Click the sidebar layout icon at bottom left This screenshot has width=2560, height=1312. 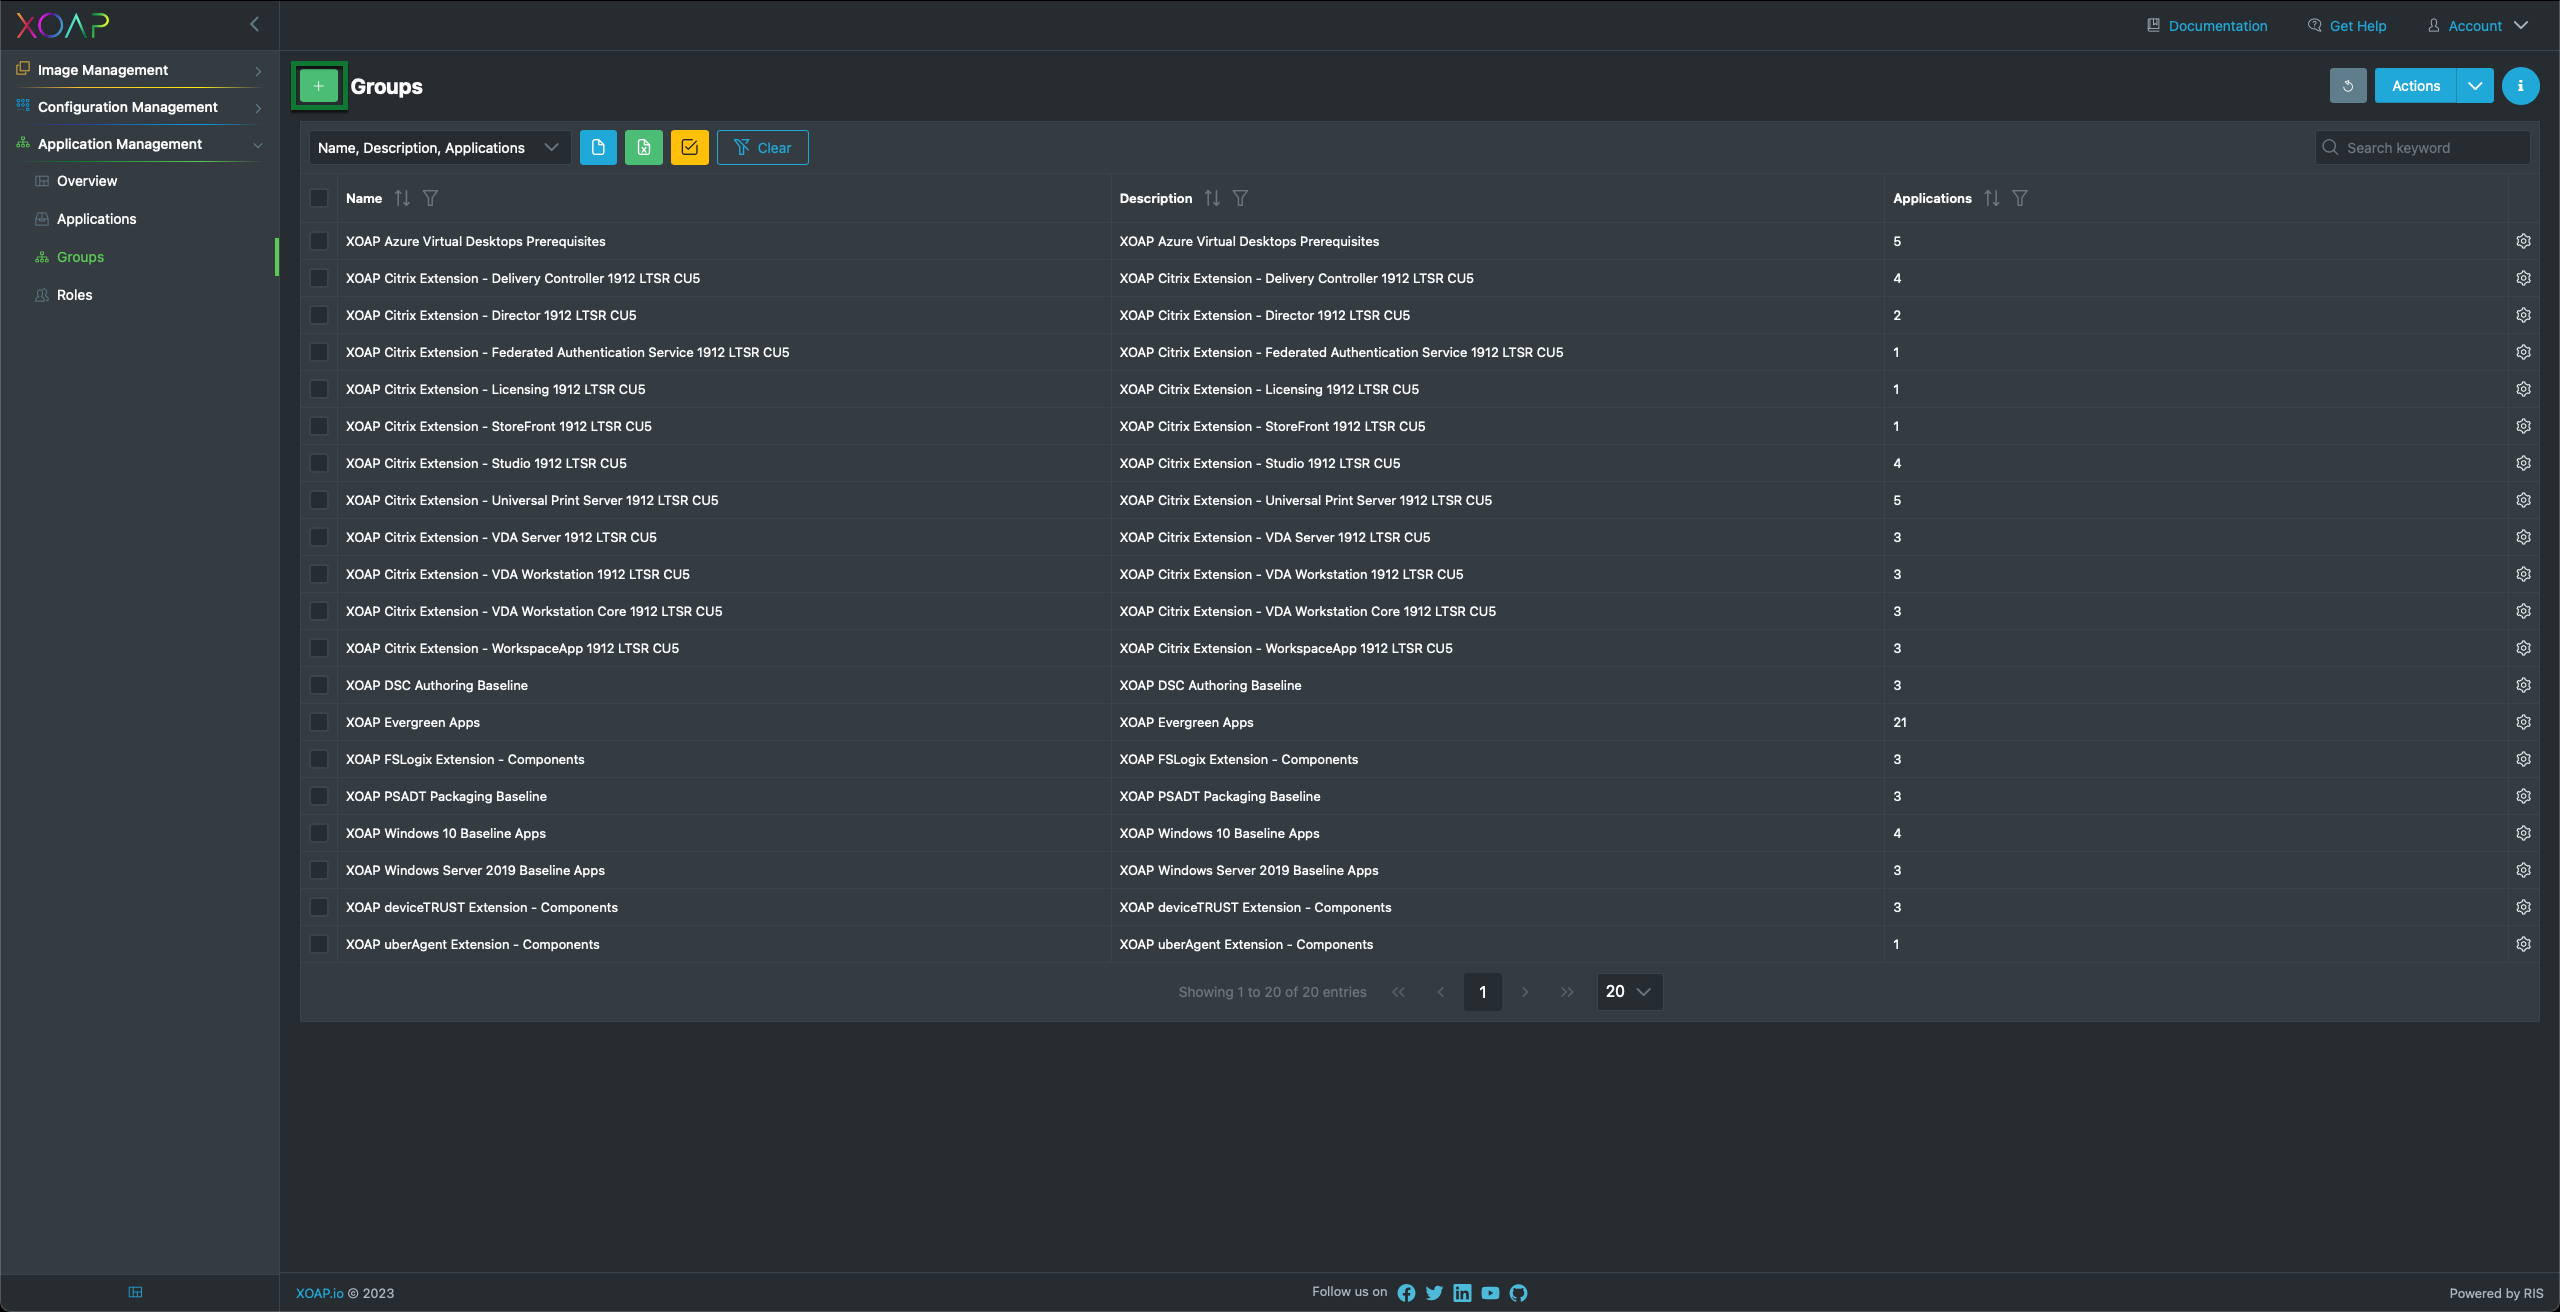136,1292
